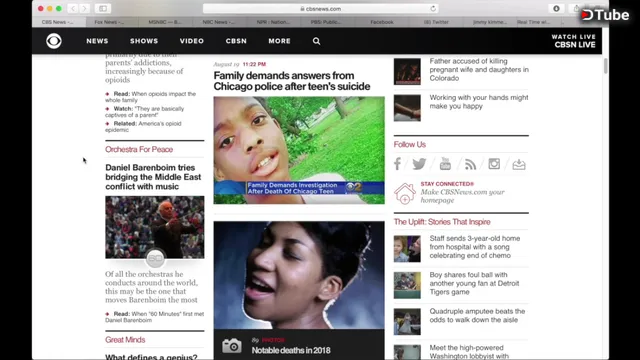Open Family demands answers Chicago police headline
The image size is (640, 360).
coord(292,81)
